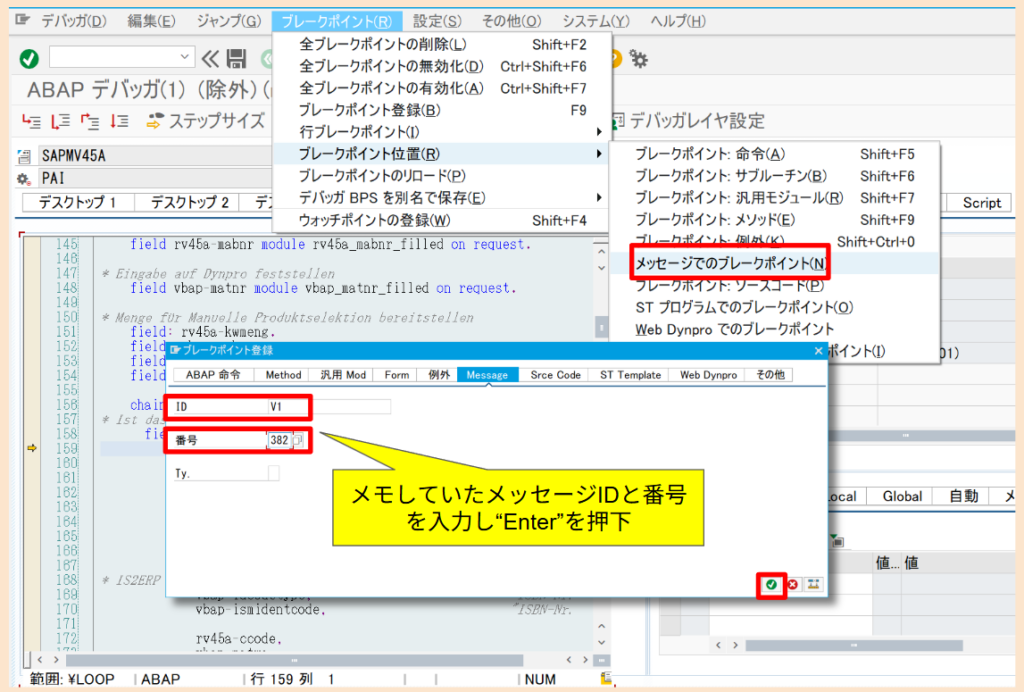Select the Form dialog tab
The height and width of the screenshot is (692, 1024).
click(396, 375)
